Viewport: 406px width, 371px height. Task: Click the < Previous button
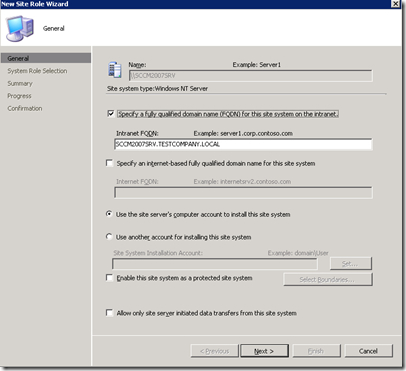(x=214, y=351)
